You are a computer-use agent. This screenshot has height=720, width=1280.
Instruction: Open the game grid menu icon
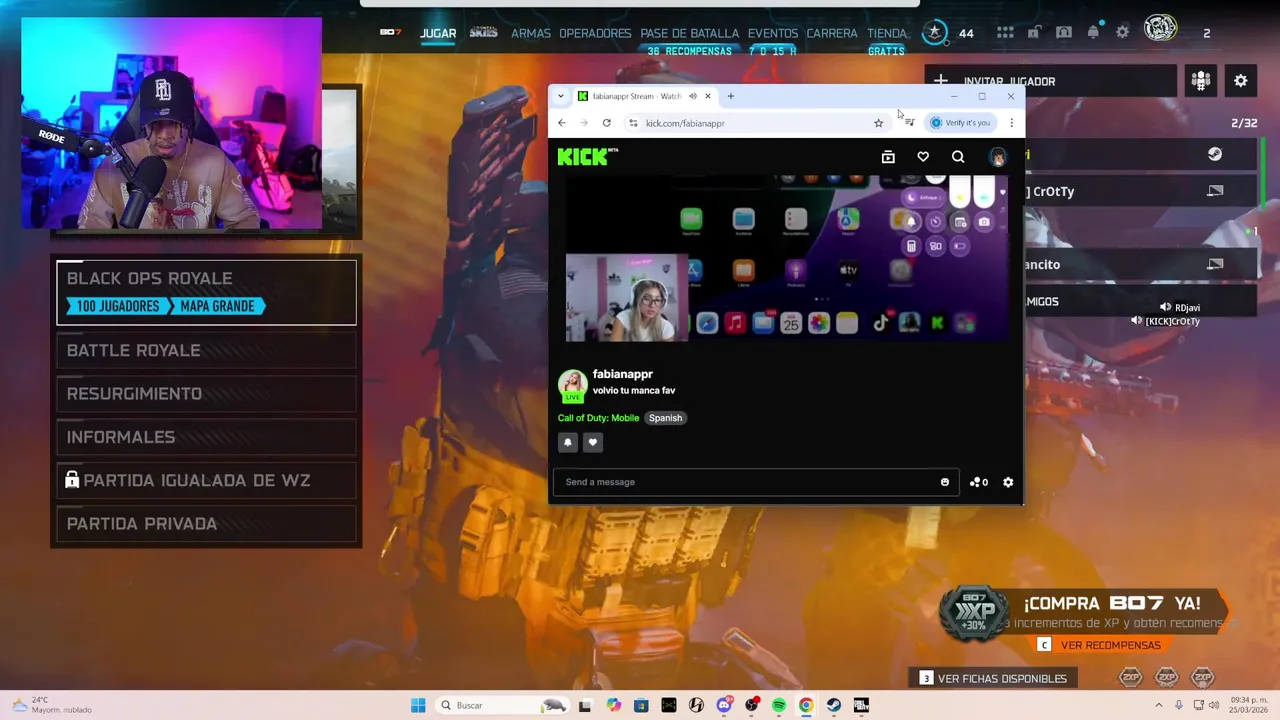click(x=1005, y=33)
